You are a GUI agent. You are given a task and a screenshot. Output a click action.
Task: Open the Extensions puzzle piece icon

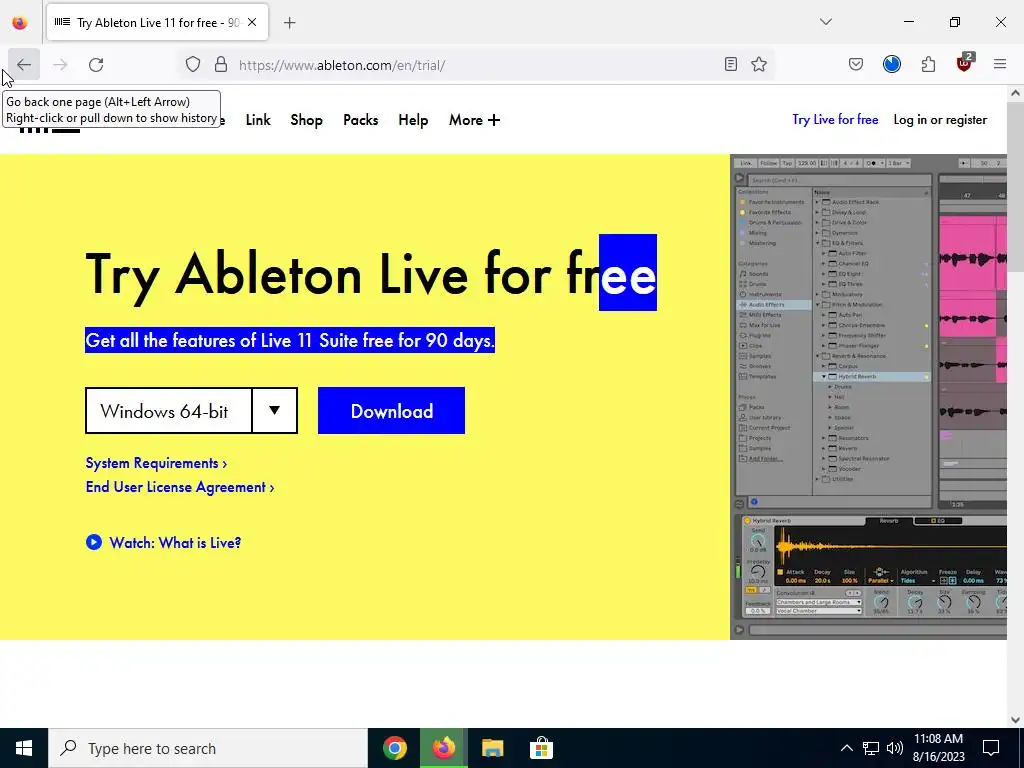coord(928,65)
